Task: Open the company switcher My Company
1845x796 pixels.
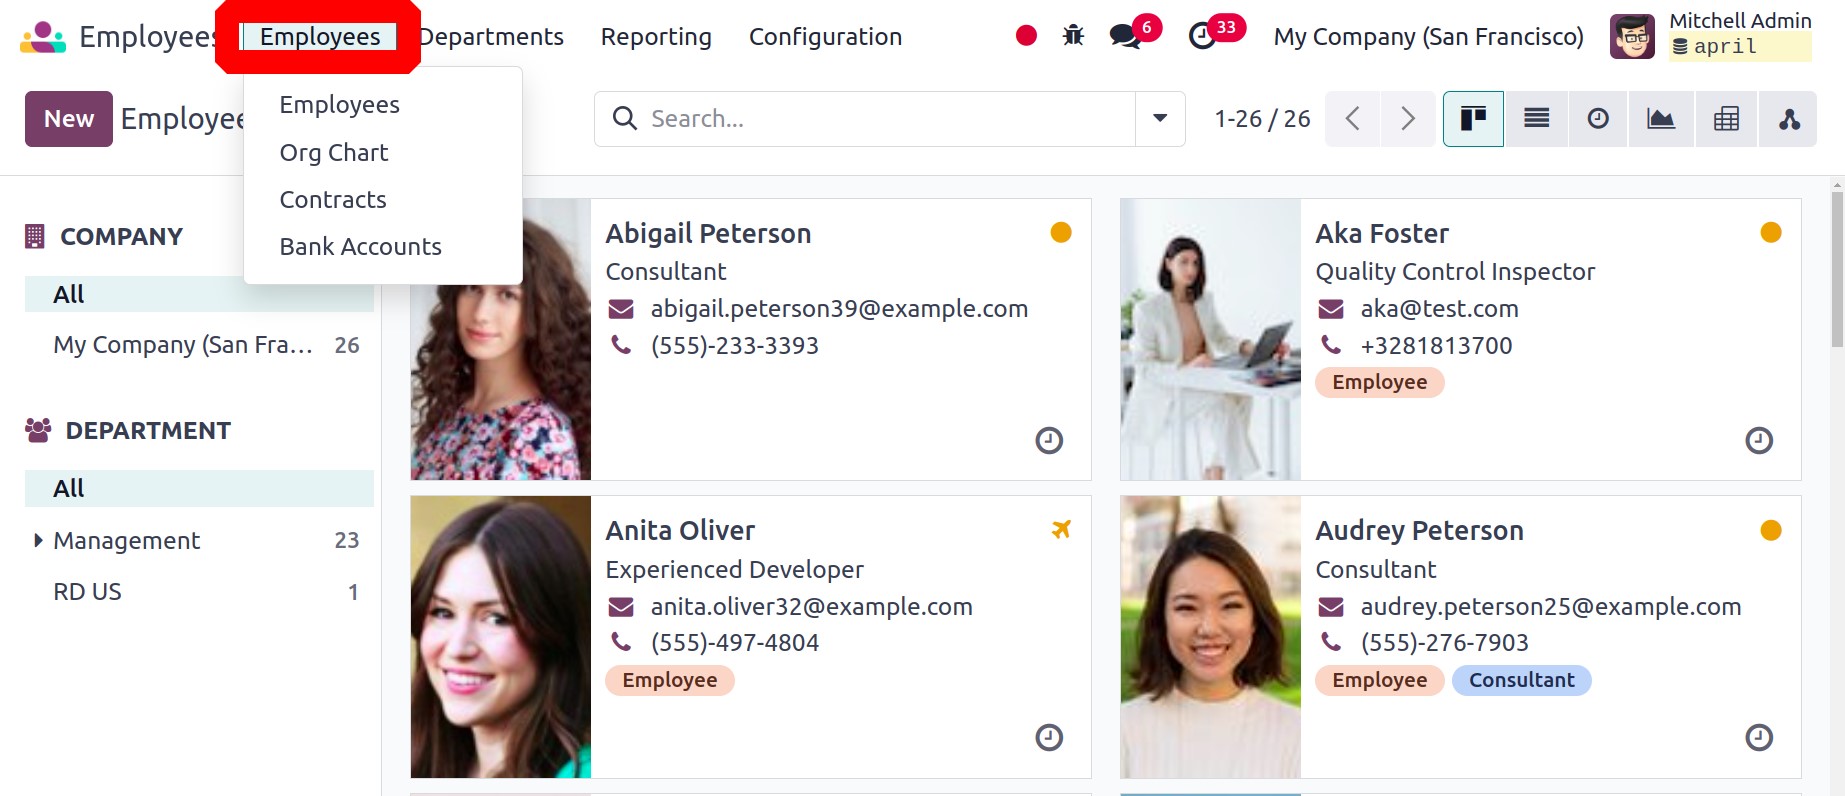Action: click(x=1428, y=37)
